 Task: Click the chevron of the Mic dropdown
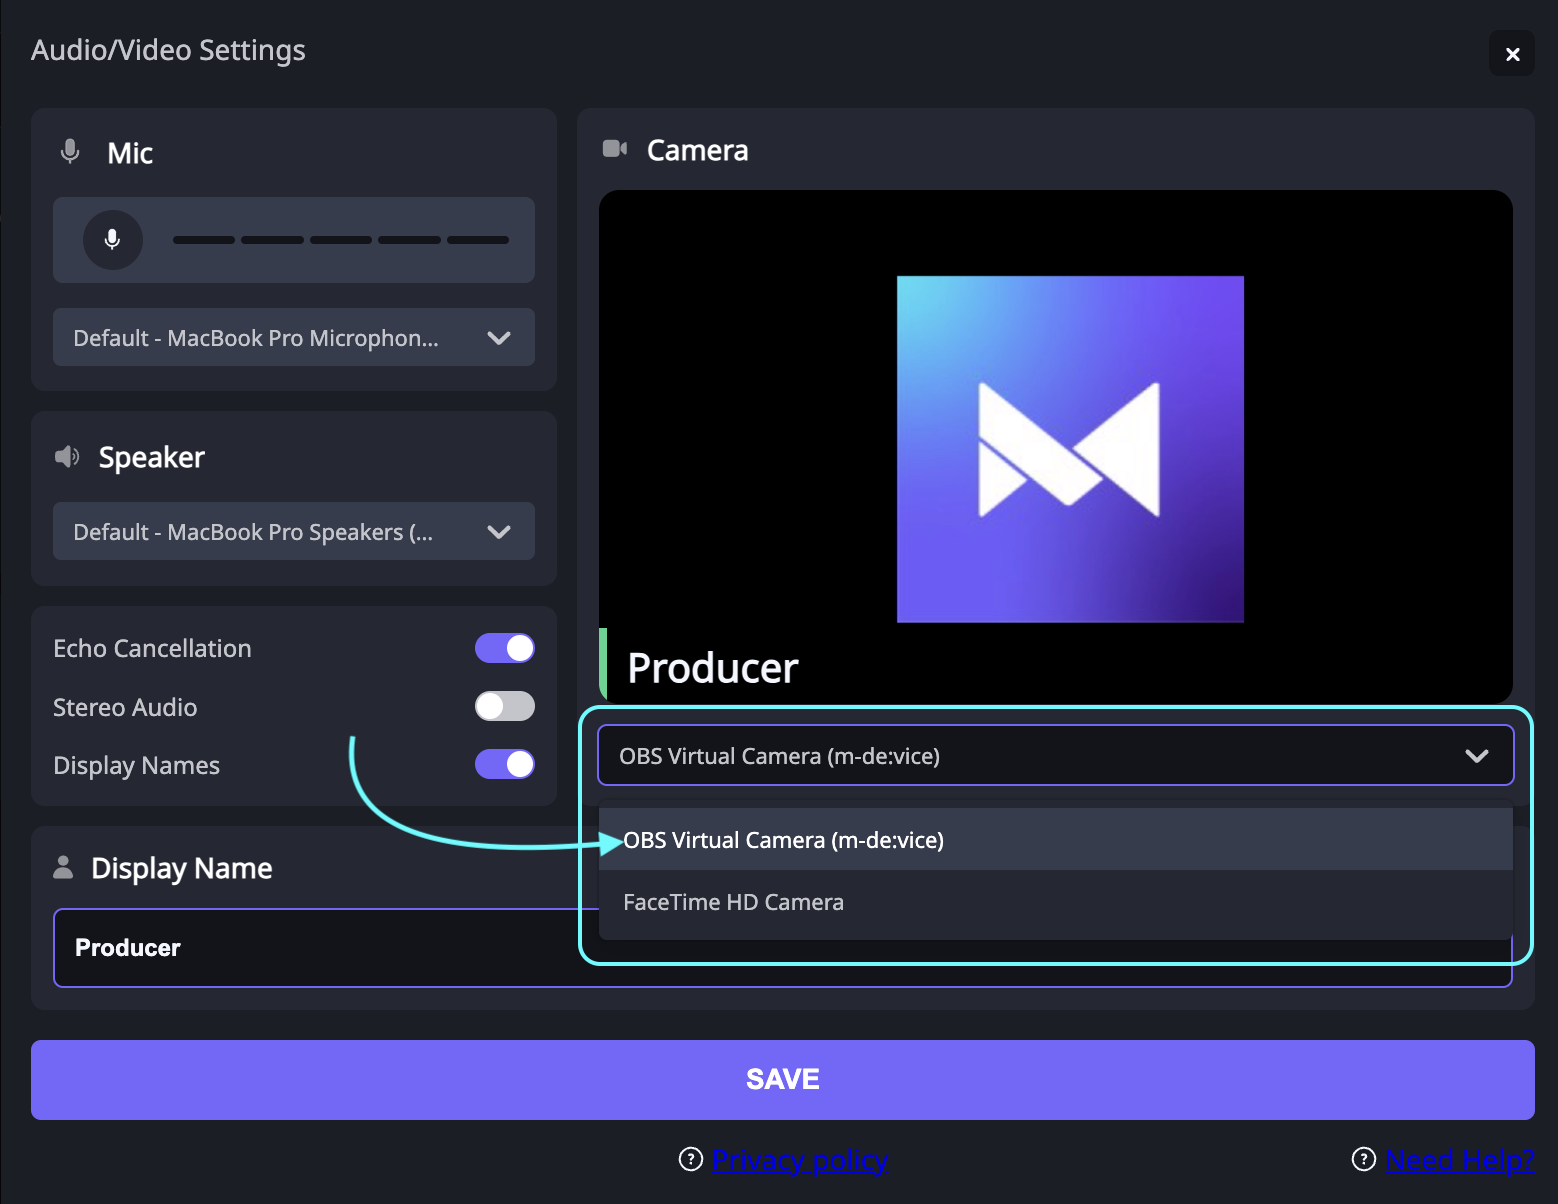499,338
